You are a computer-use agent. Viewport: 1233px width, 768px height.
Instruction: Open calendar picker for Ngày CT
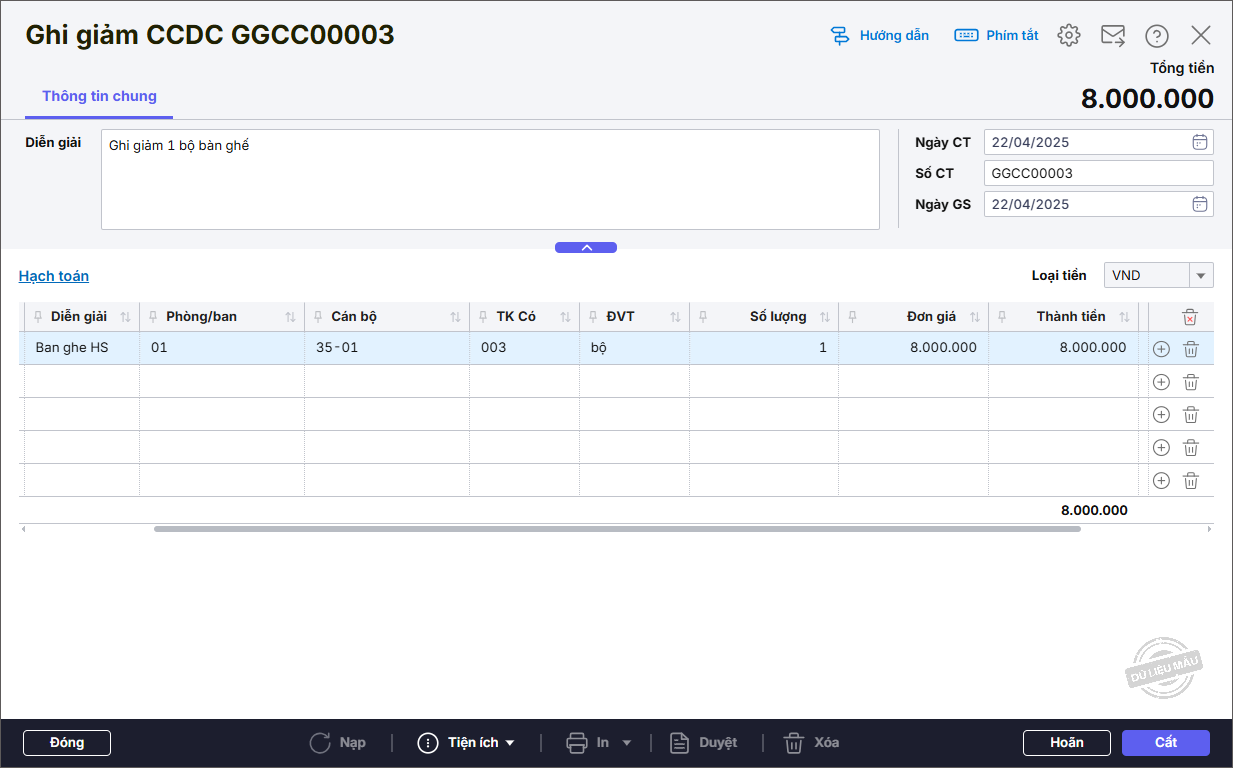[1200, 142]
